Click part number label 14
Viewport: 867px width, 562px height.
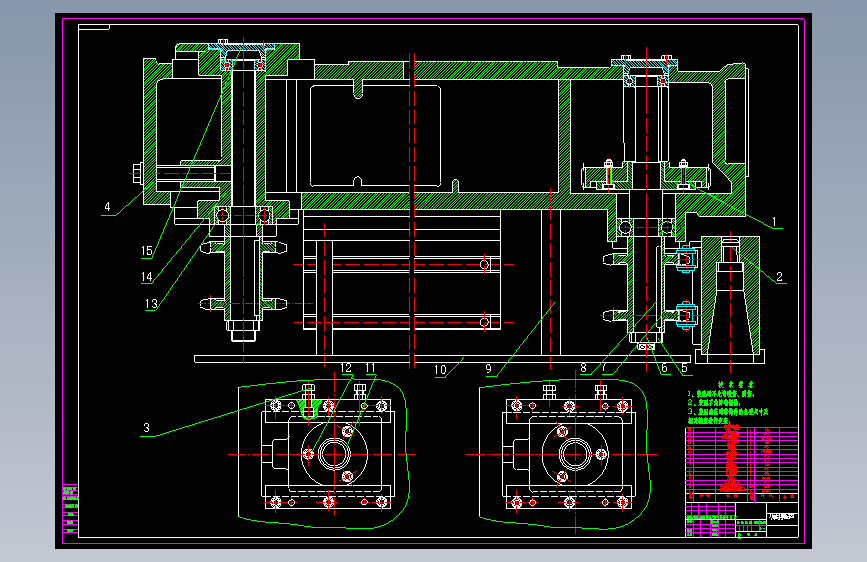pyautogui.click(x=147, y=277)
